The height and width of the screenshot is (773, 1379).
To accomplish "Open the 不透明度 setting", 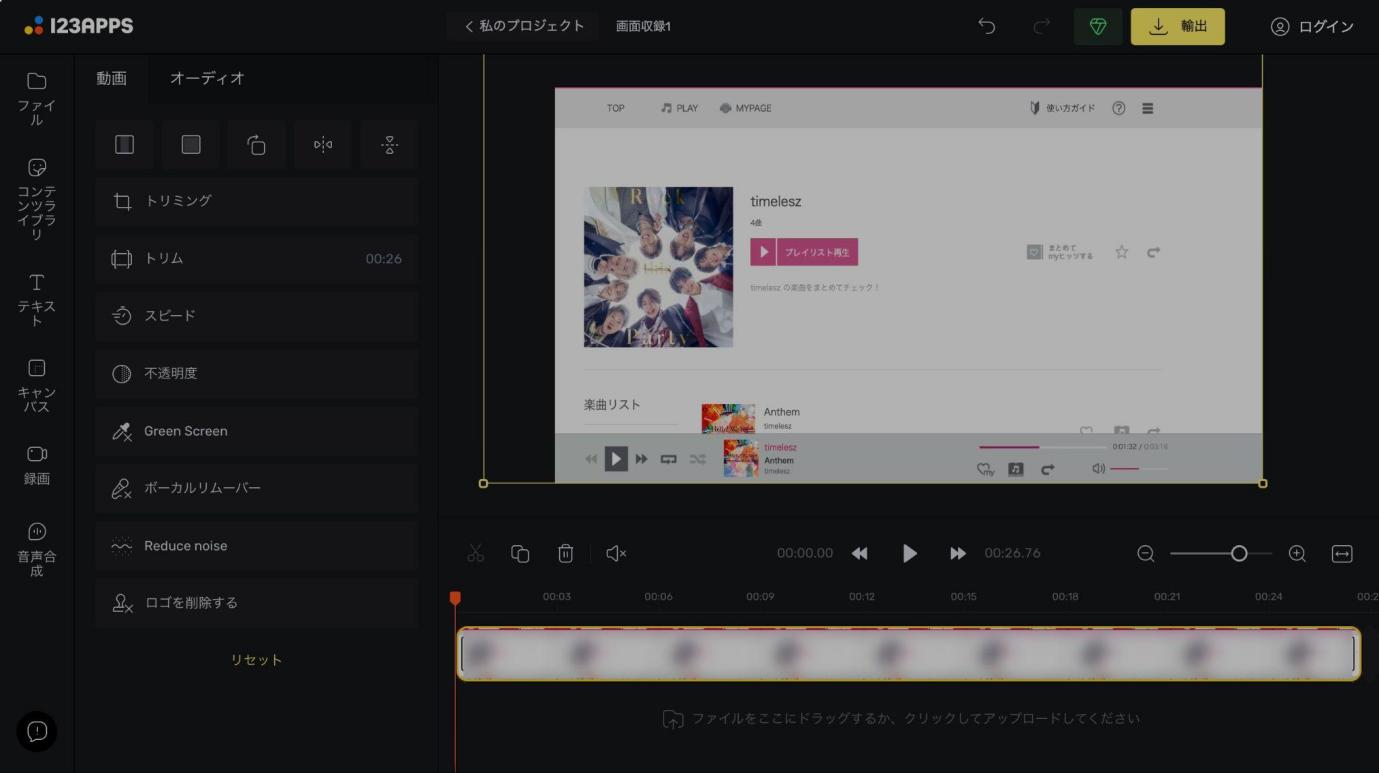I will (257, 374).
